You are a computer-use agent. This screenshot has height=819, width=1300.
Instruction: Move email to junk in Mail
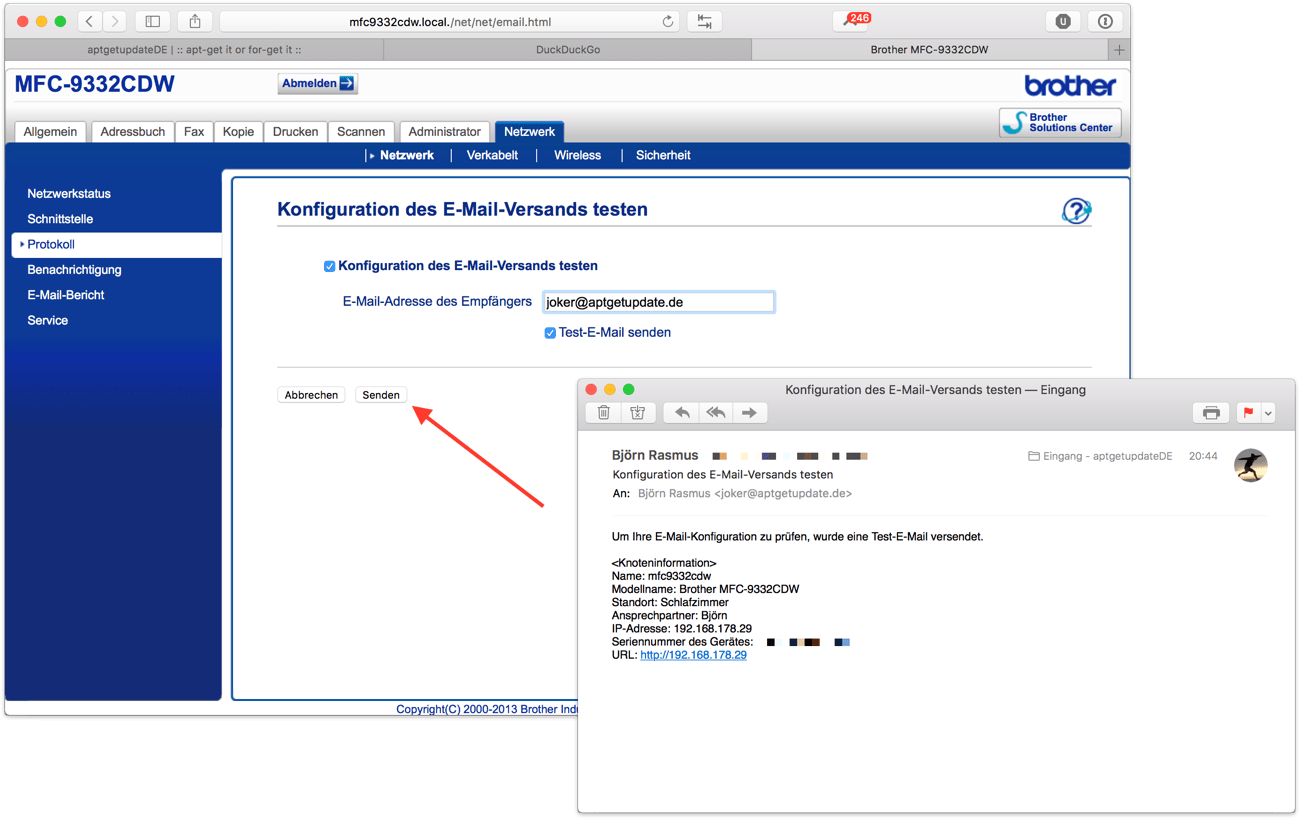pyautogui.click(x=637, y=413)
